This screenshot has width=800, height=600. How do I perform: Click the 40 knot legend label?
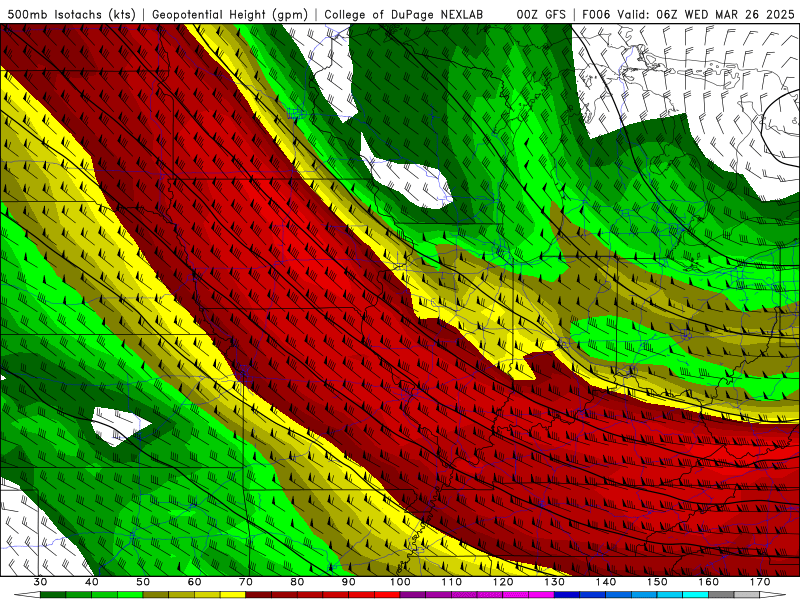[92, 582]
